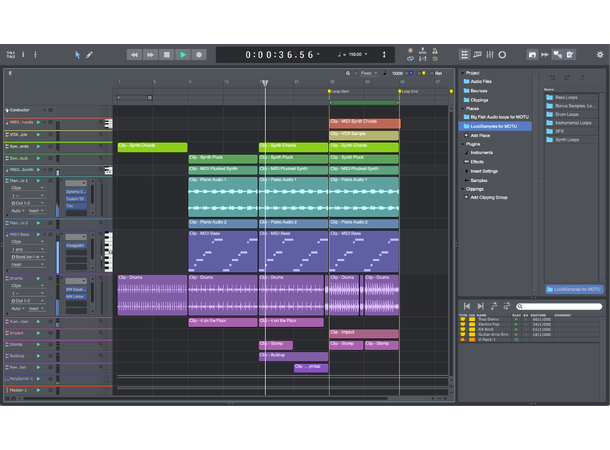Screen dimensions: 610x450
Task: Start playback with the green play button
Action: (183, 55)
